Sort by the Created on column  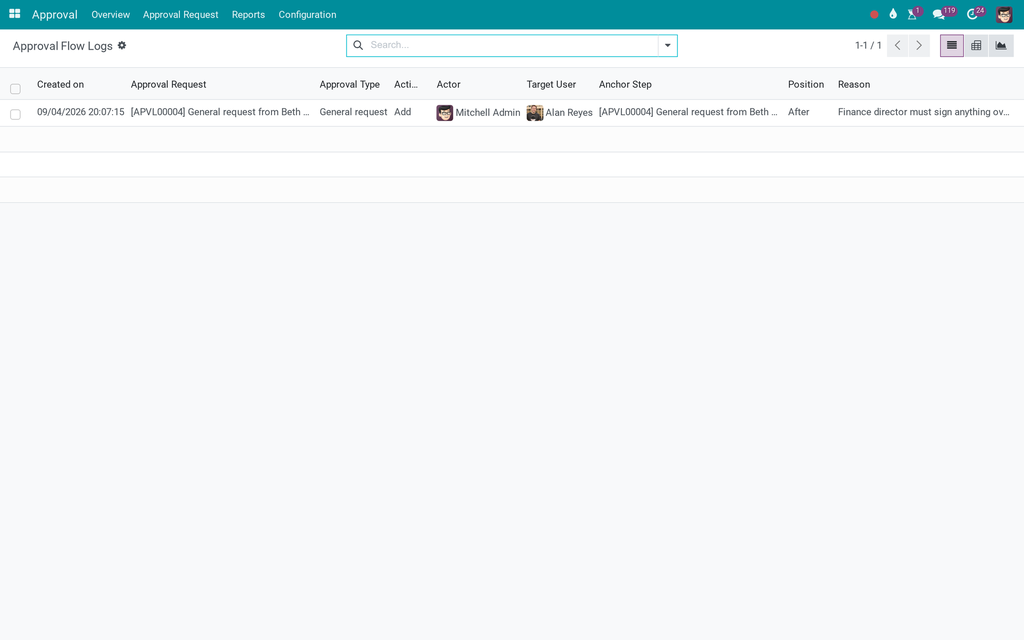pos(60,84)
